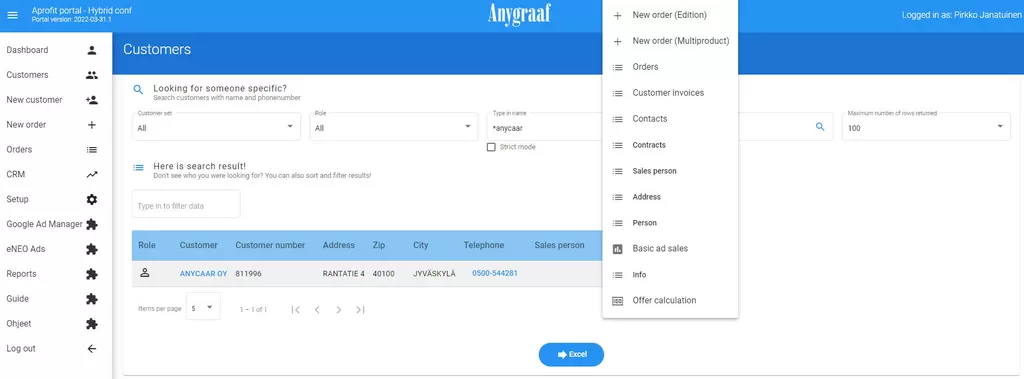Select Orders in the popup menu
The image size is (1024, 379).
tap(670, 67)
